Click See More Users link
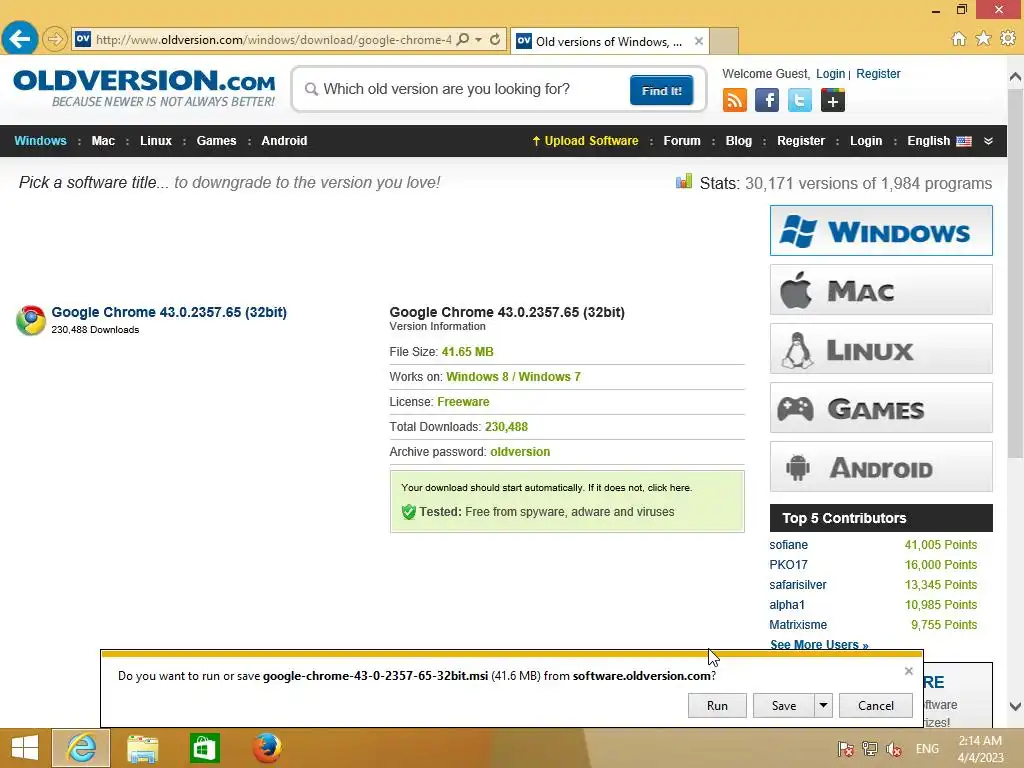Viewport: 1024px width, 768px height. coord(819,645)
